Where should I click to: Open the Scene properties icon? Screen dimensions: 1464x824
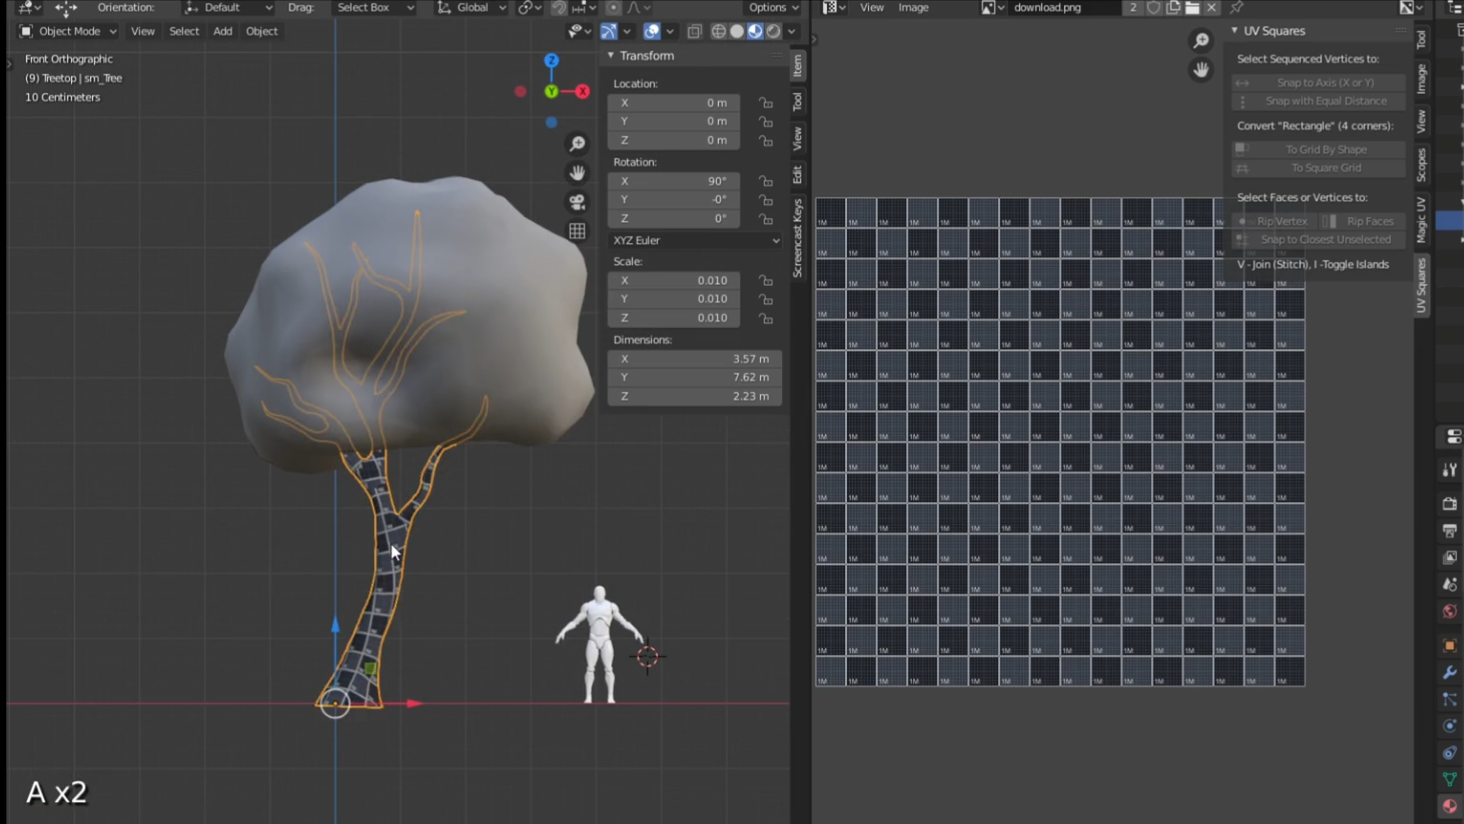pos(1450,585)
